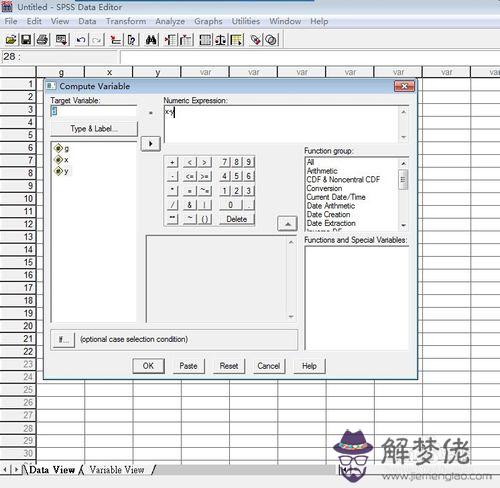Click the If... case selection button
This screenshot has height=488, width=500.
click(x=63, y=340)
